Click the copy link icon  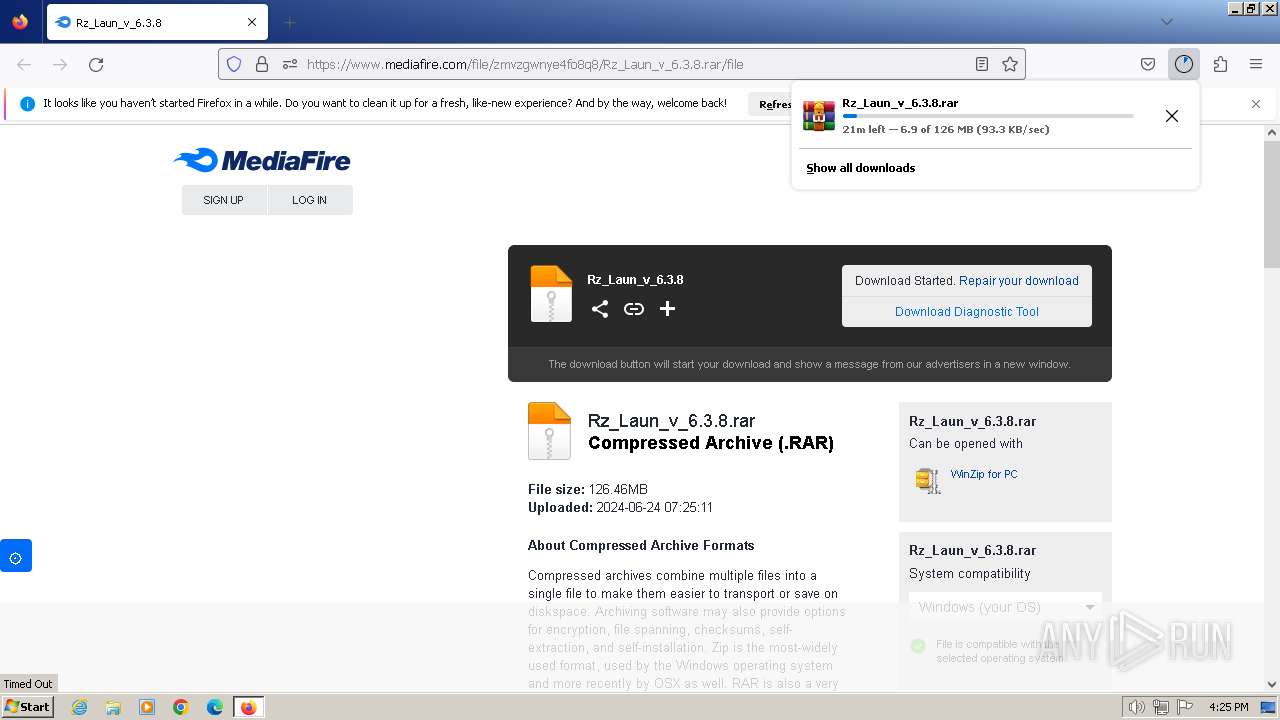click(634, 309)
